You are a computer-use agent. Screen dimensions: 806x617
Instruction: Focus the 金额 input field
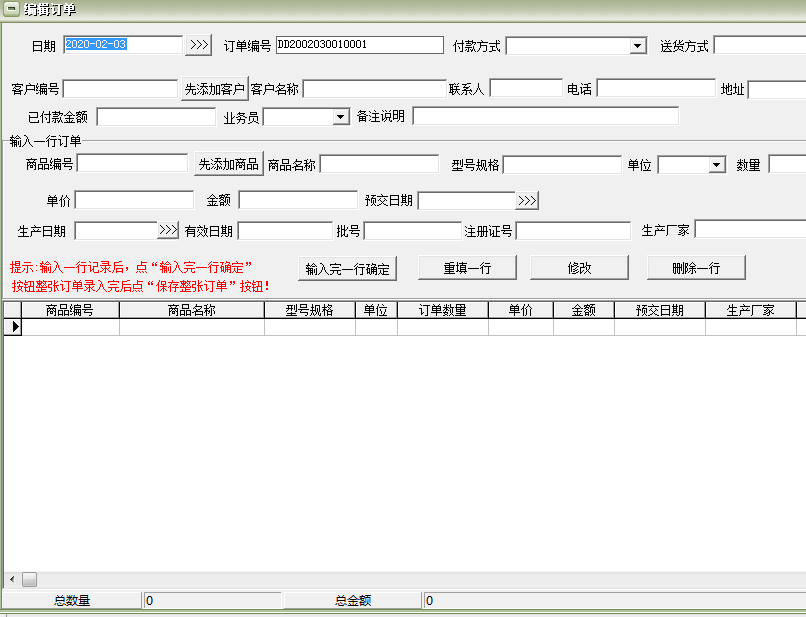click(x=298, y=199)
